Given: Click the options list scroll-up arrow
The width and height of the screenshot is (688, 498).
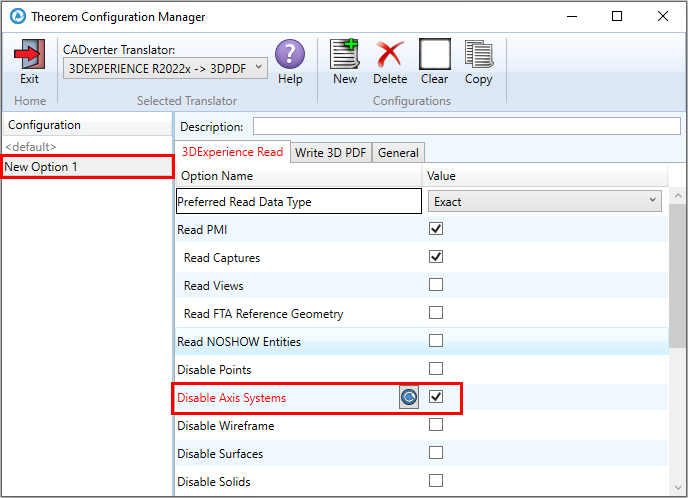Looking at the screenshot, I should (x=678, y=196).
